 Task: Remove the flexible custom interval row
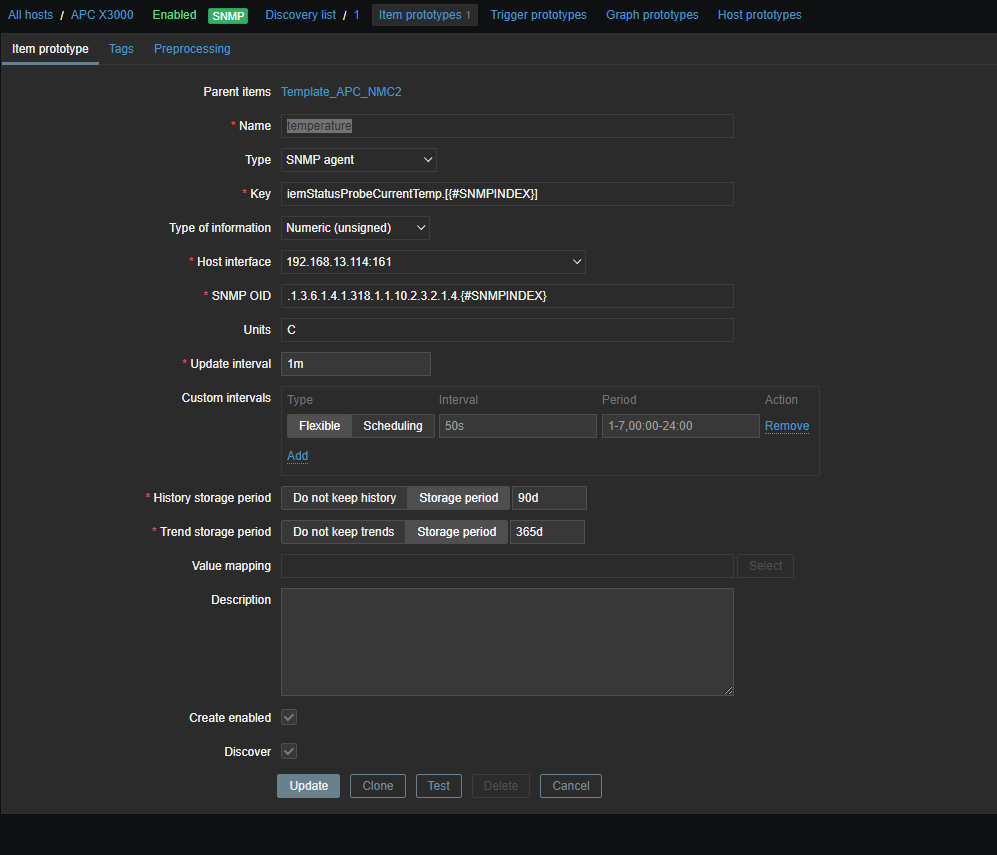point(787,426)
